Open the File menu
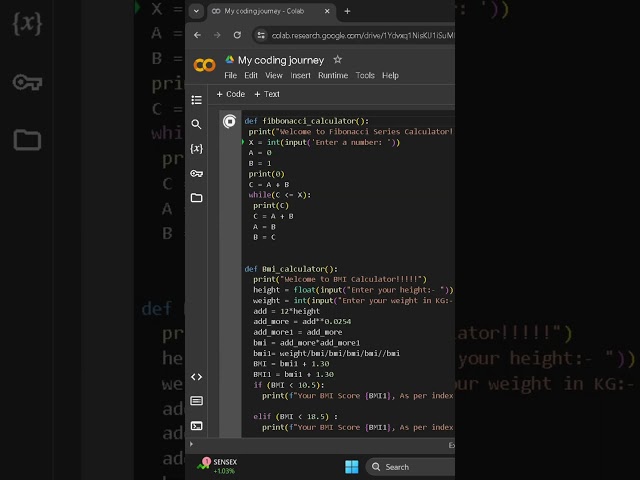Viewport: 640px width, 480px height. click(230, 76)
